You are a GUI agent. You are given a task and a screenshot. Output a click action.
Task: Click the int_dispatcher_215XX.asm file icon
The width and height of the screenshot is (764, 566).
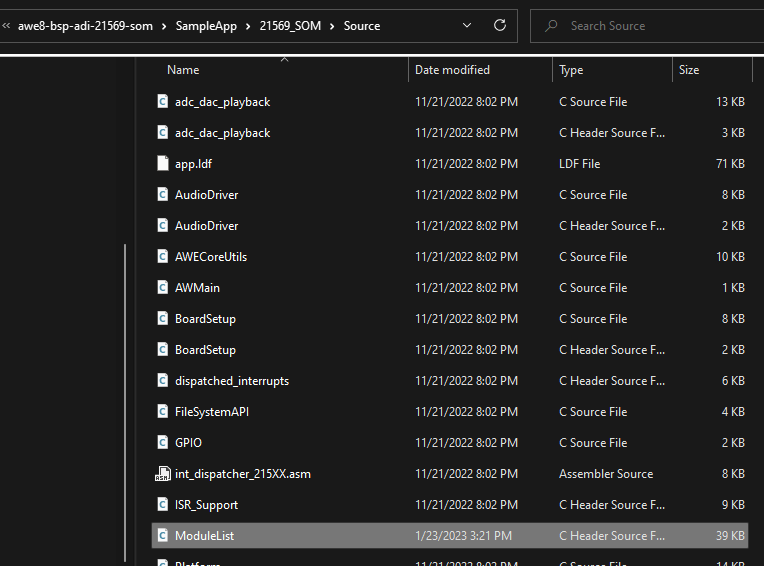point(163,474)
